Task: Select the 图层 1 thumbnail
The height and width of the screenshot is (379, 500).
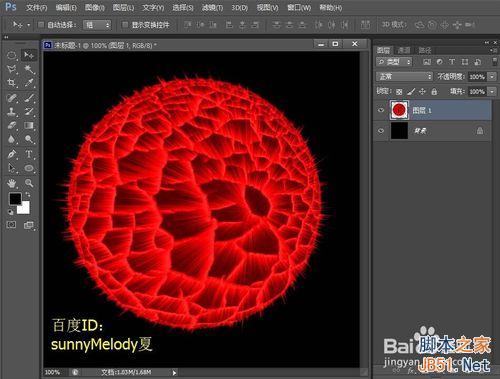Action: tap(399, 110)
